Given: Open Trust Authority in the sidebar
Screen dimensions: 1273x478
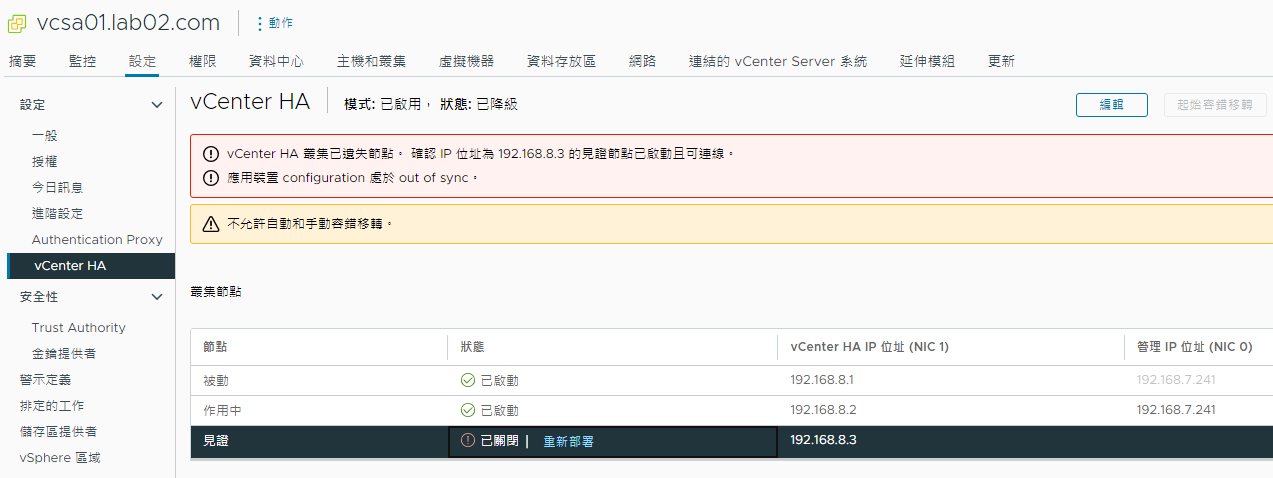Looking at the screenshot, I should [79, 327].
